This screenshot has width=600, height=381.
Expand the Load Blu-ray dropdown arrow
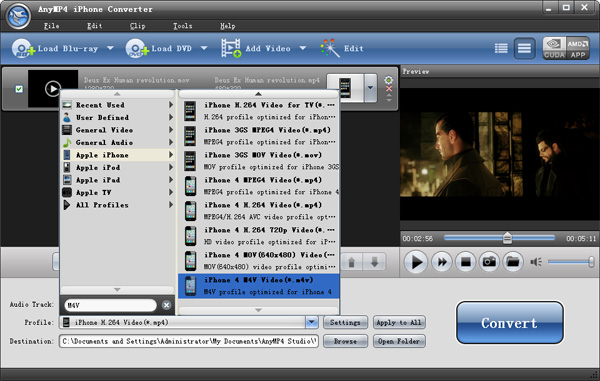click(110, 48)
